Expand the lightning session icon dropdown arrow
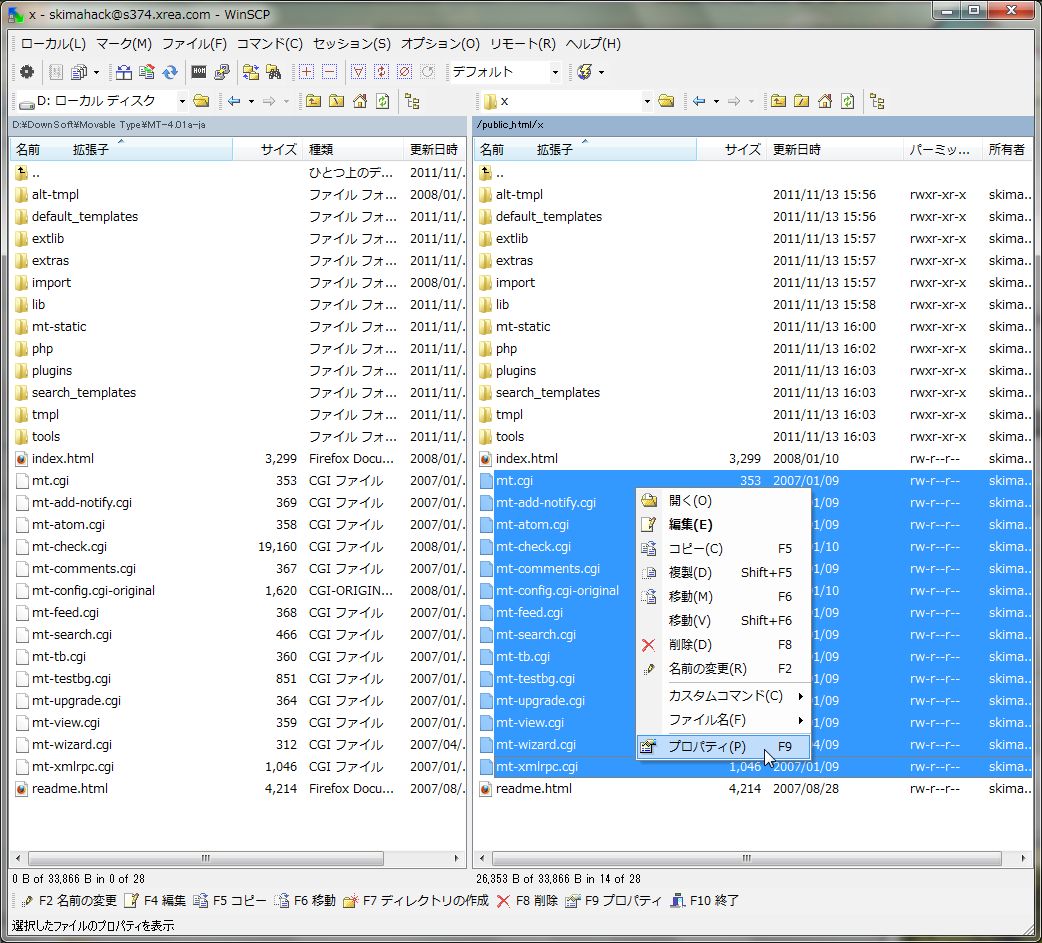The image size is (1042, 943). click(601, 72)
